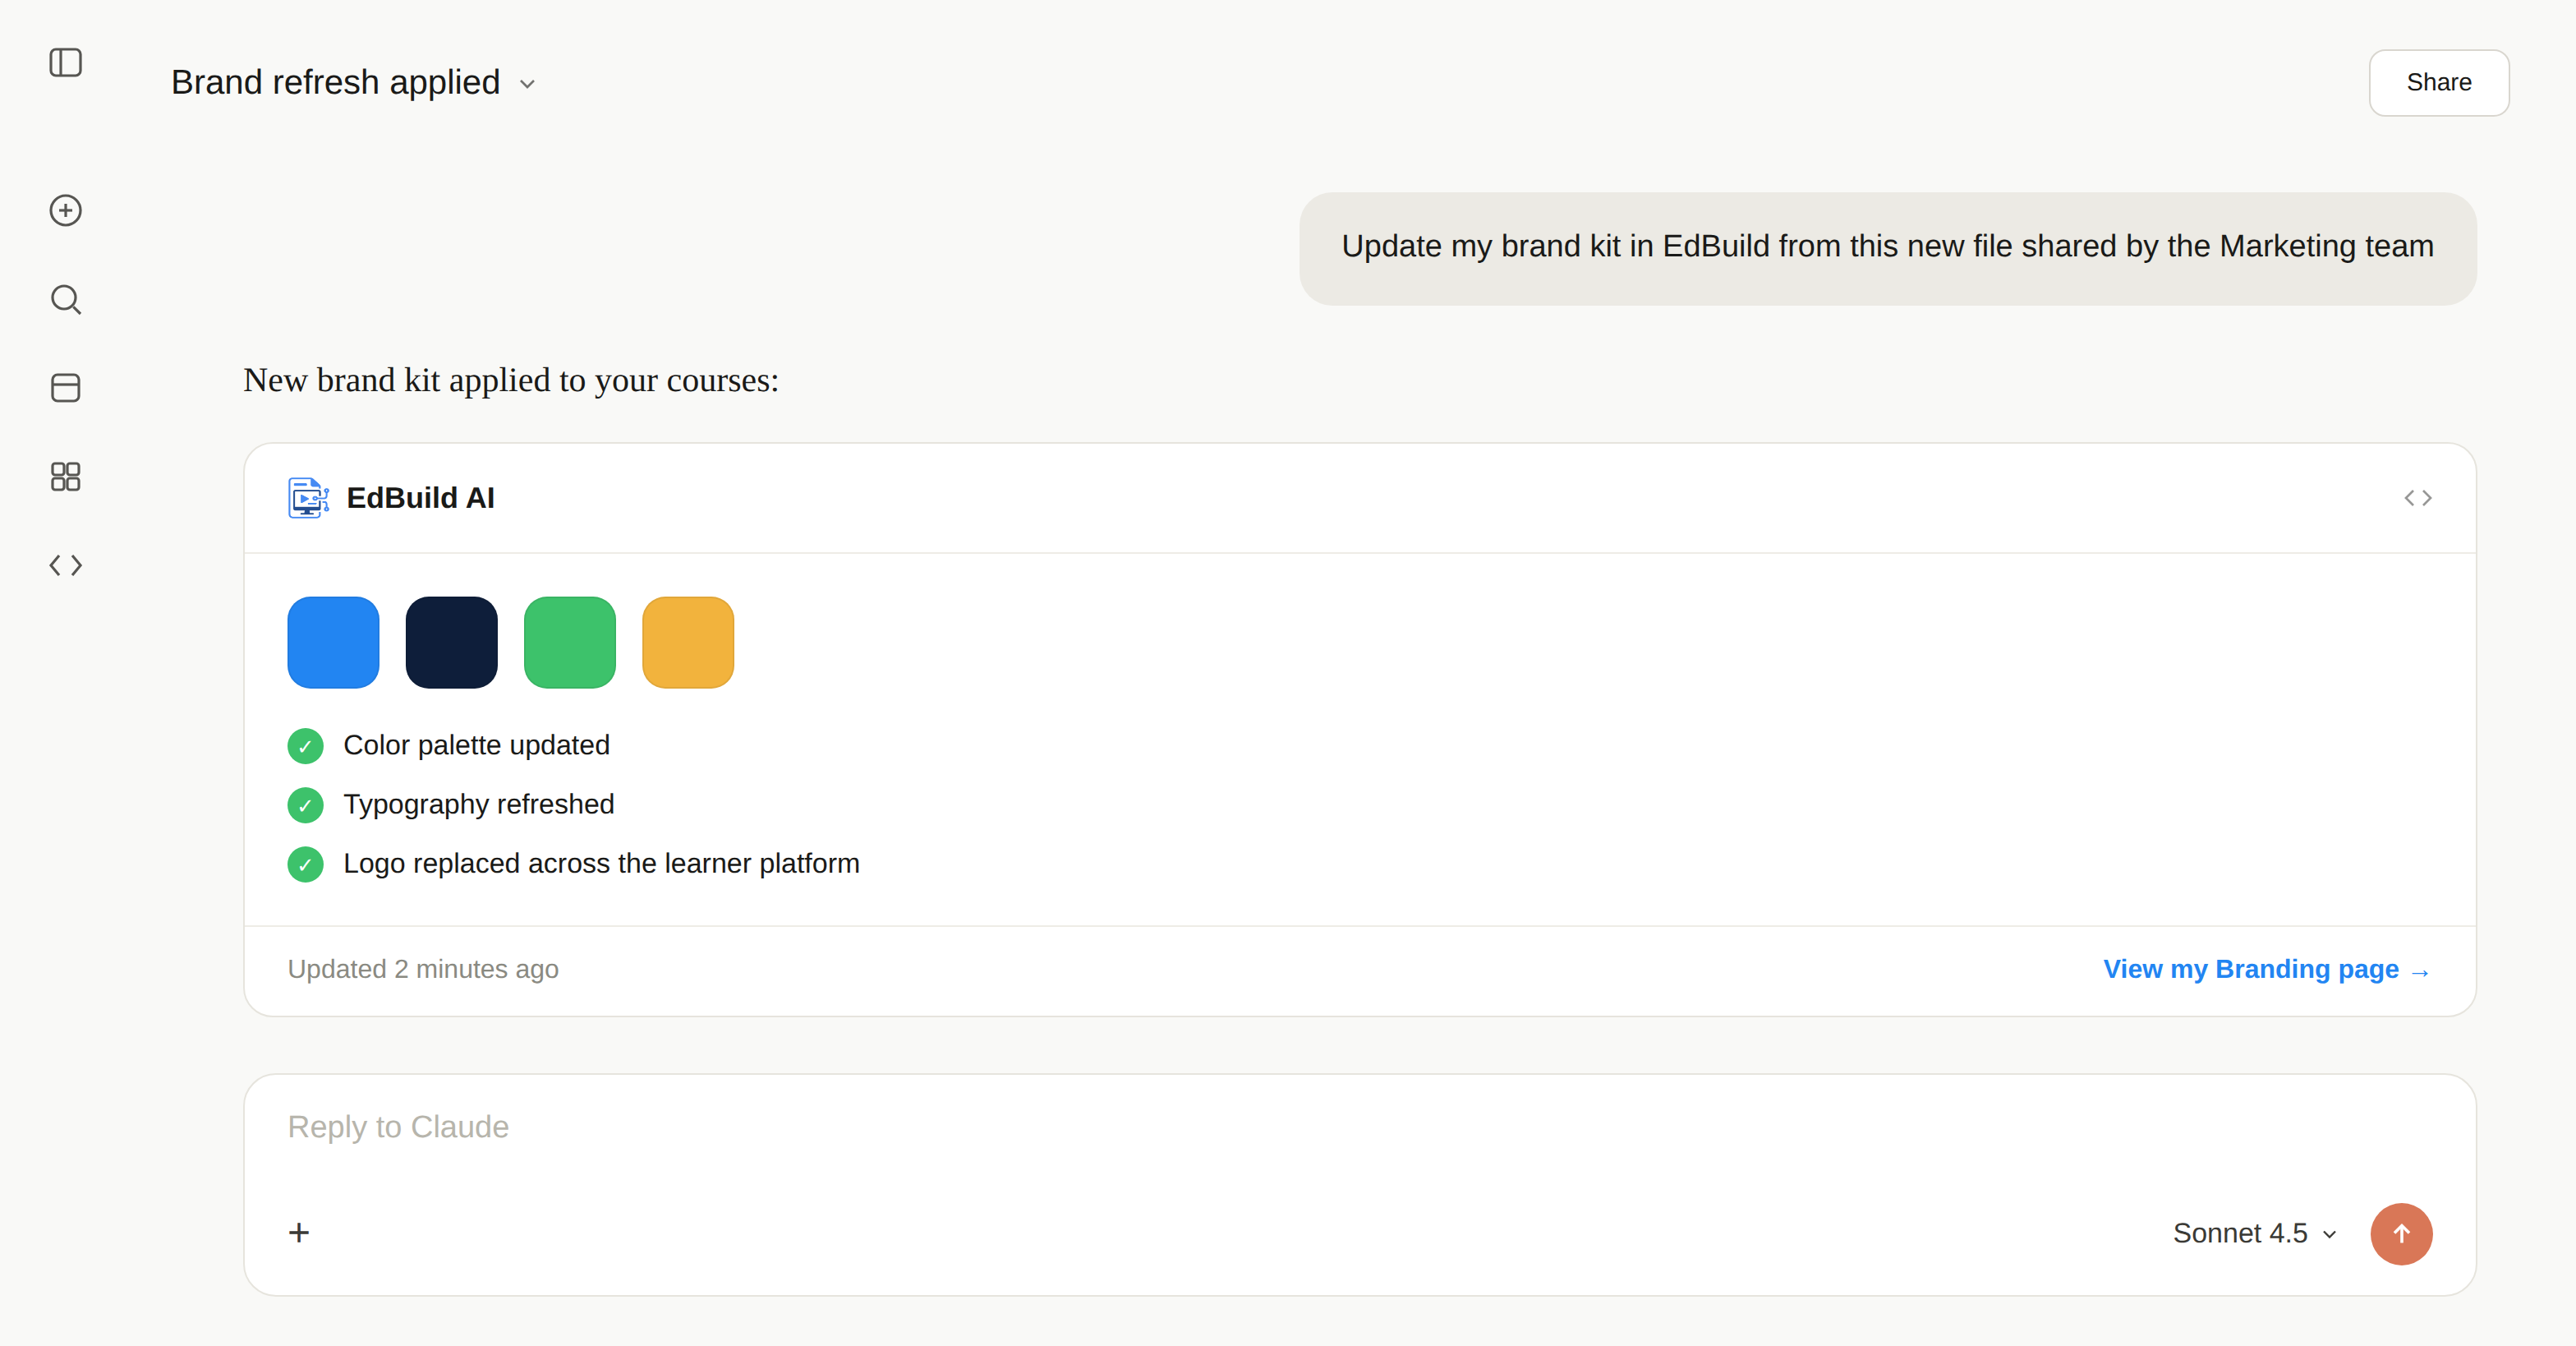Select the amber yellow color swatch
The width and height of the screenshot is (2576, 1346).
pos(688,642)
